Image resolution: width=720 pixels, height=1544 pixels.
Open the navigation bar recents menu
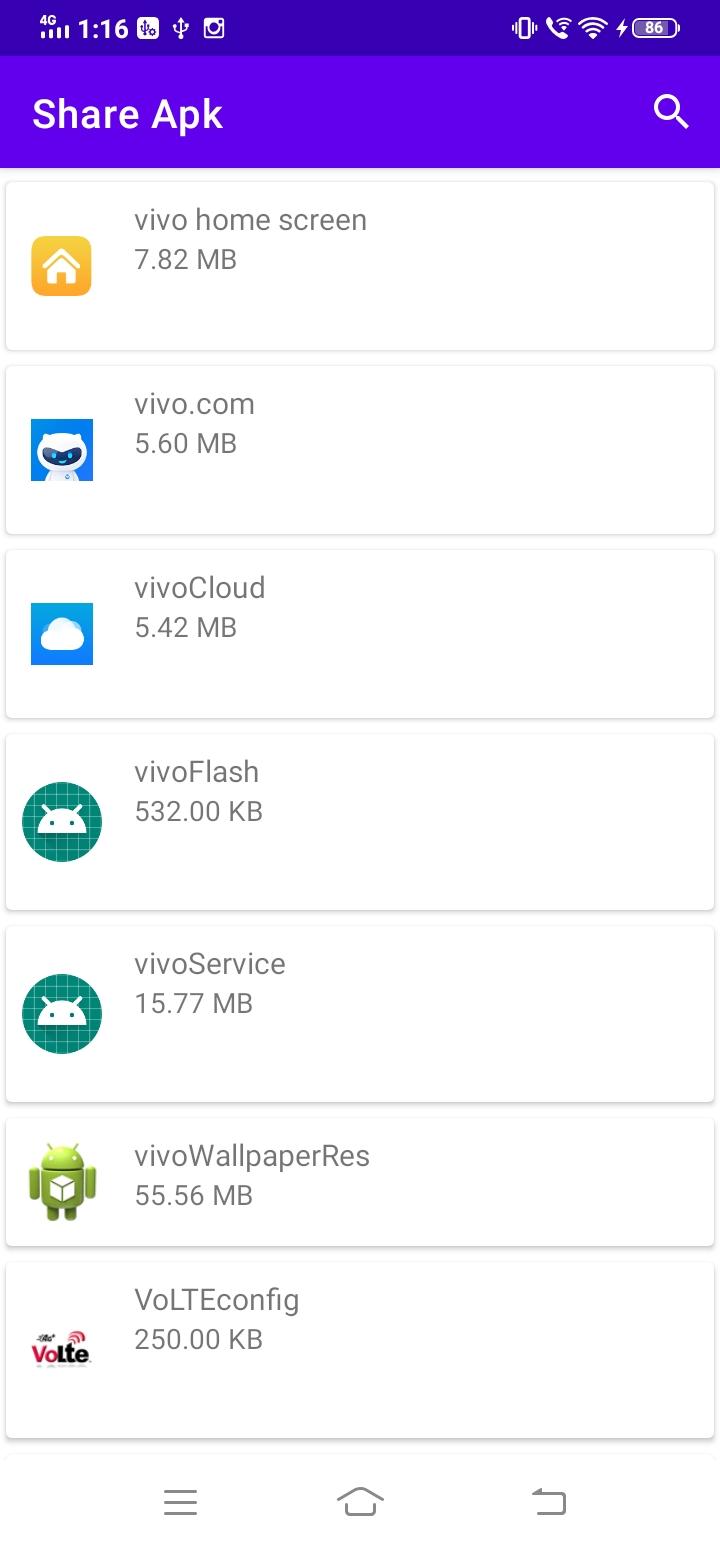tap(181, 1502)
